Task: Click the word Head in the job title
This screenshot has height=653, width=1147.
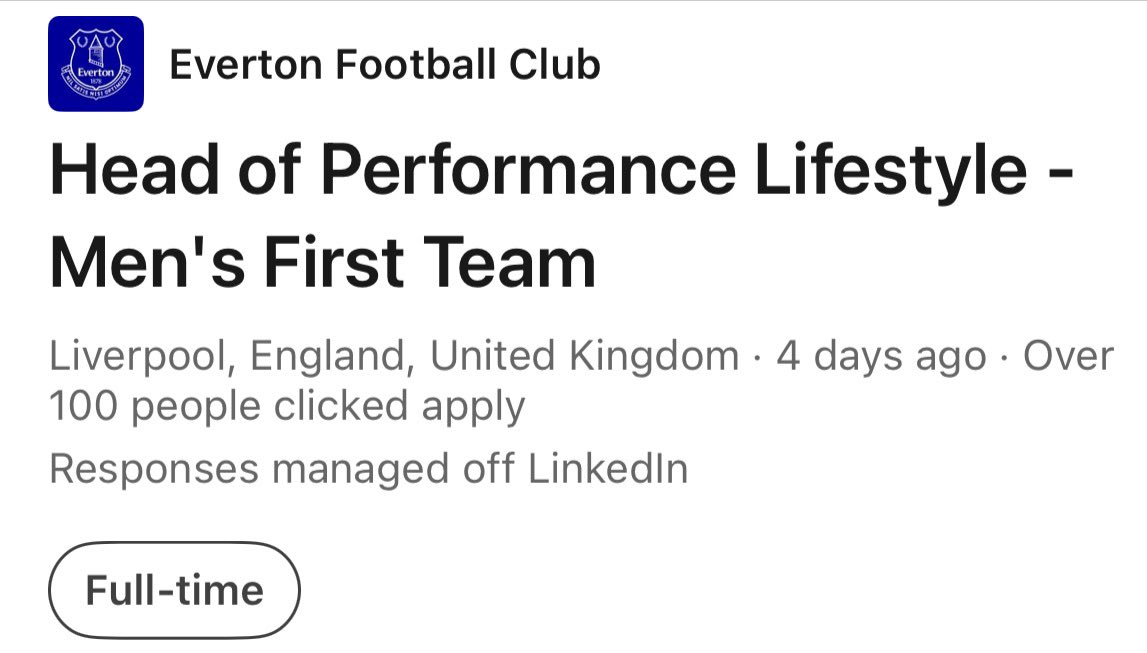Action: pos(135,170)
